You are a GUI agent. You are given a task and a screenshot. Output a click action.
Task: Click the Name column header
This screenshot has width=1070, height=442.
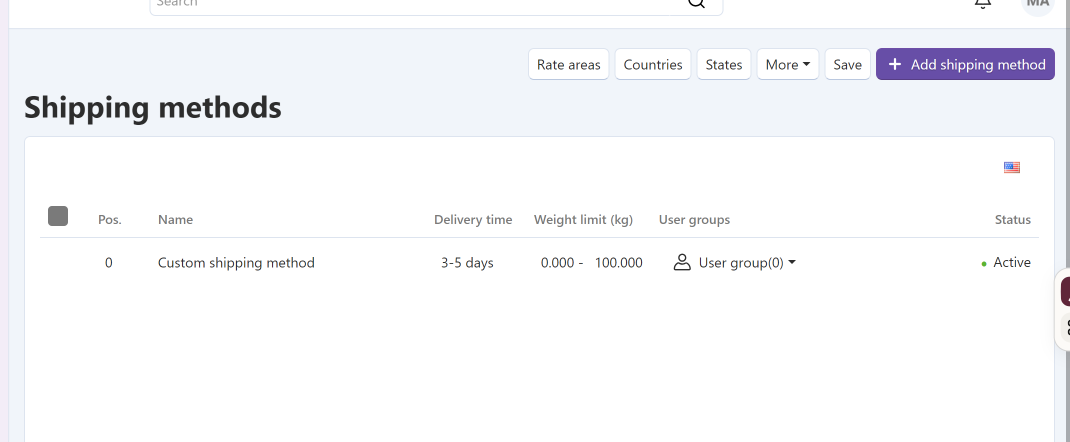175,220
